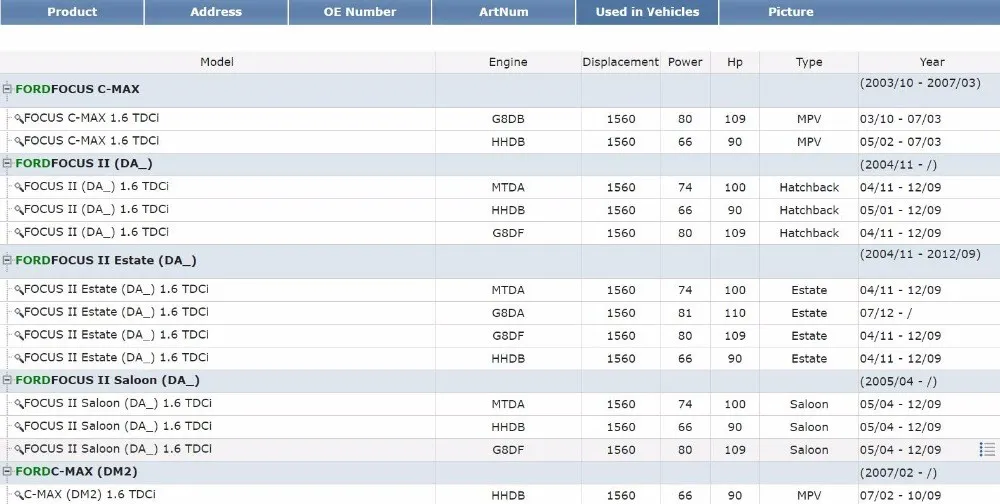Select FORD FOCUS II Saloon (DA_) group title
Screen dimensions: 1000x504
[x=108, y=380]
